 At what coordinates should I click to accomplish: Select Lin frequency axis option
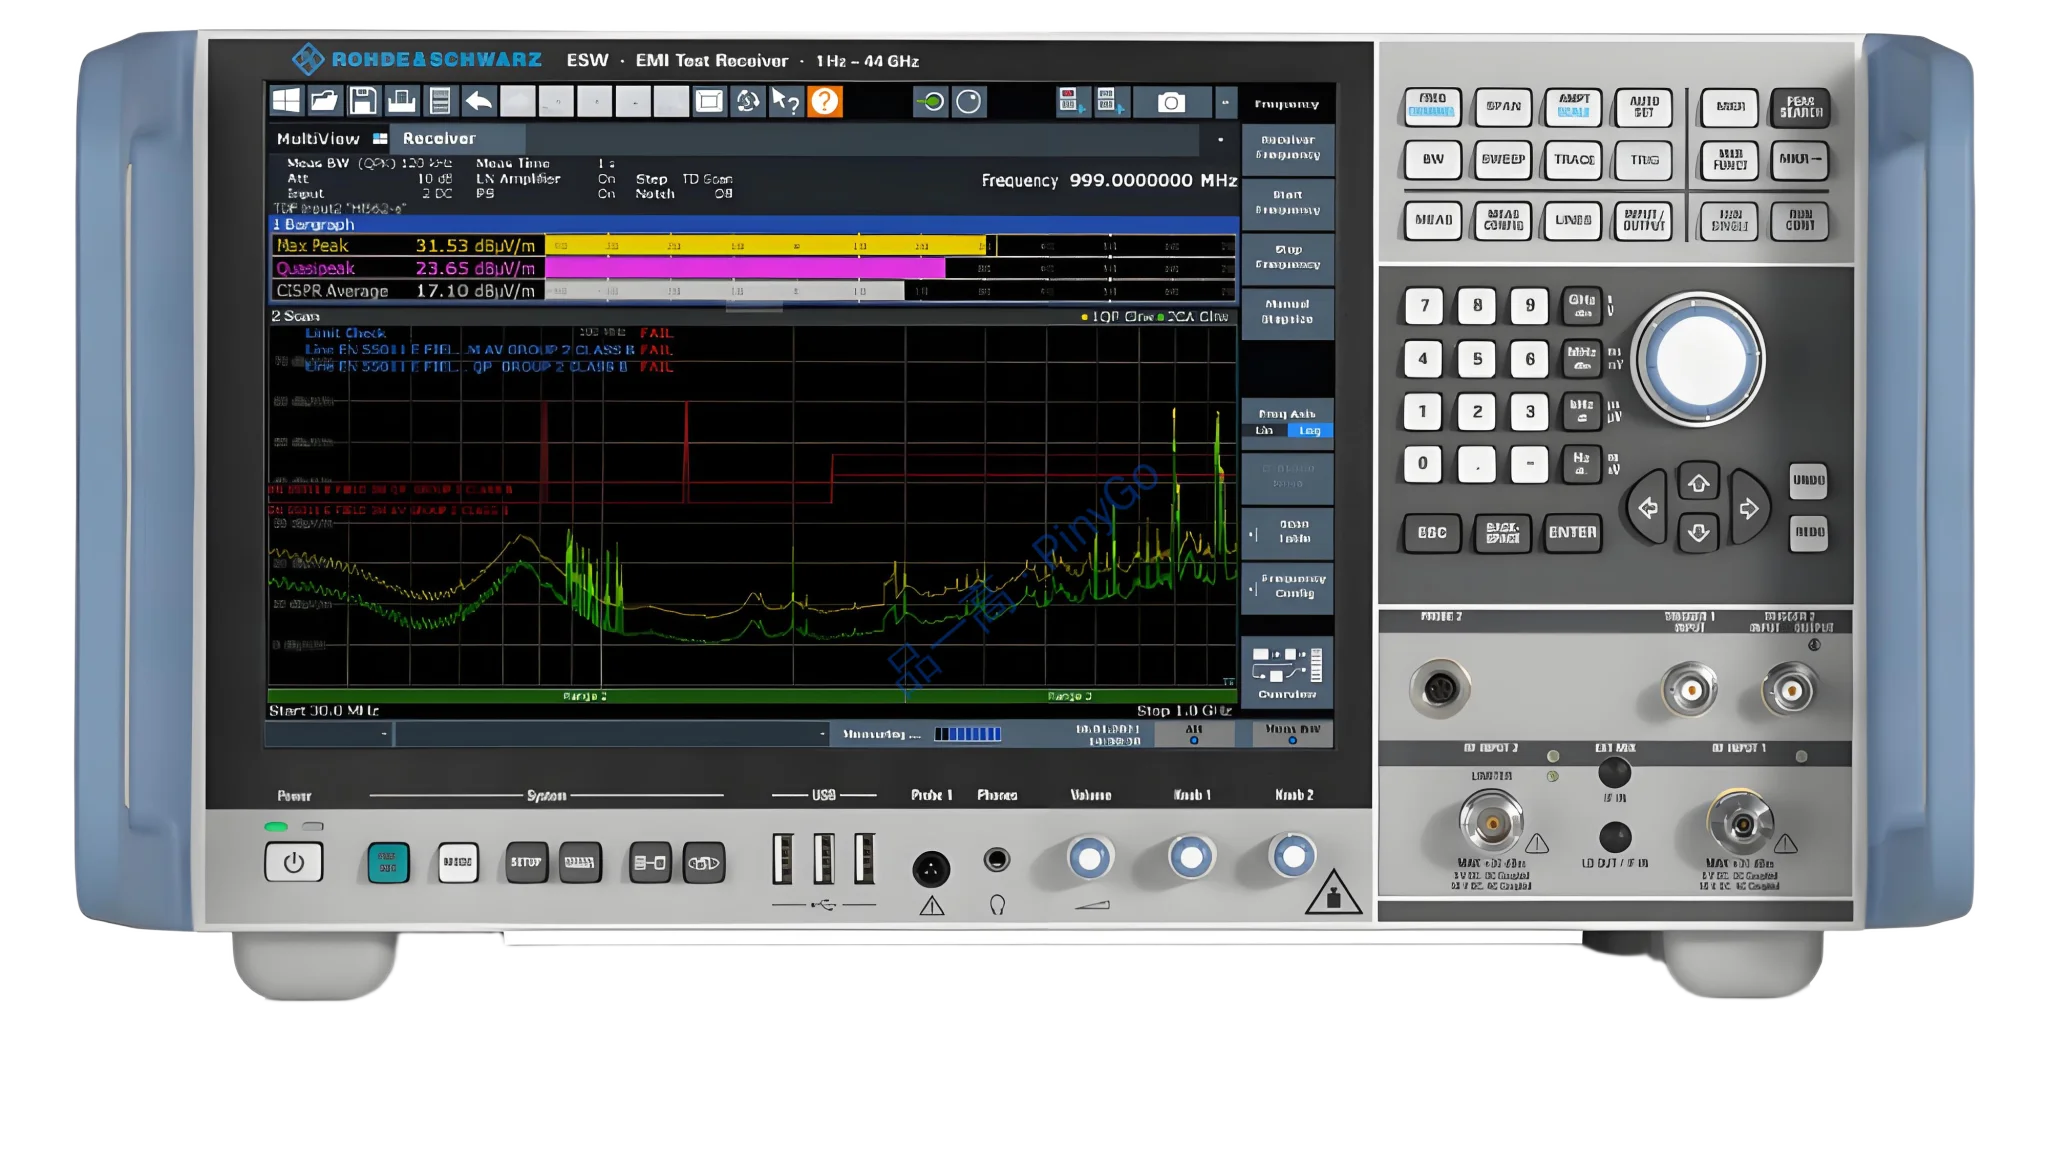1264,431
